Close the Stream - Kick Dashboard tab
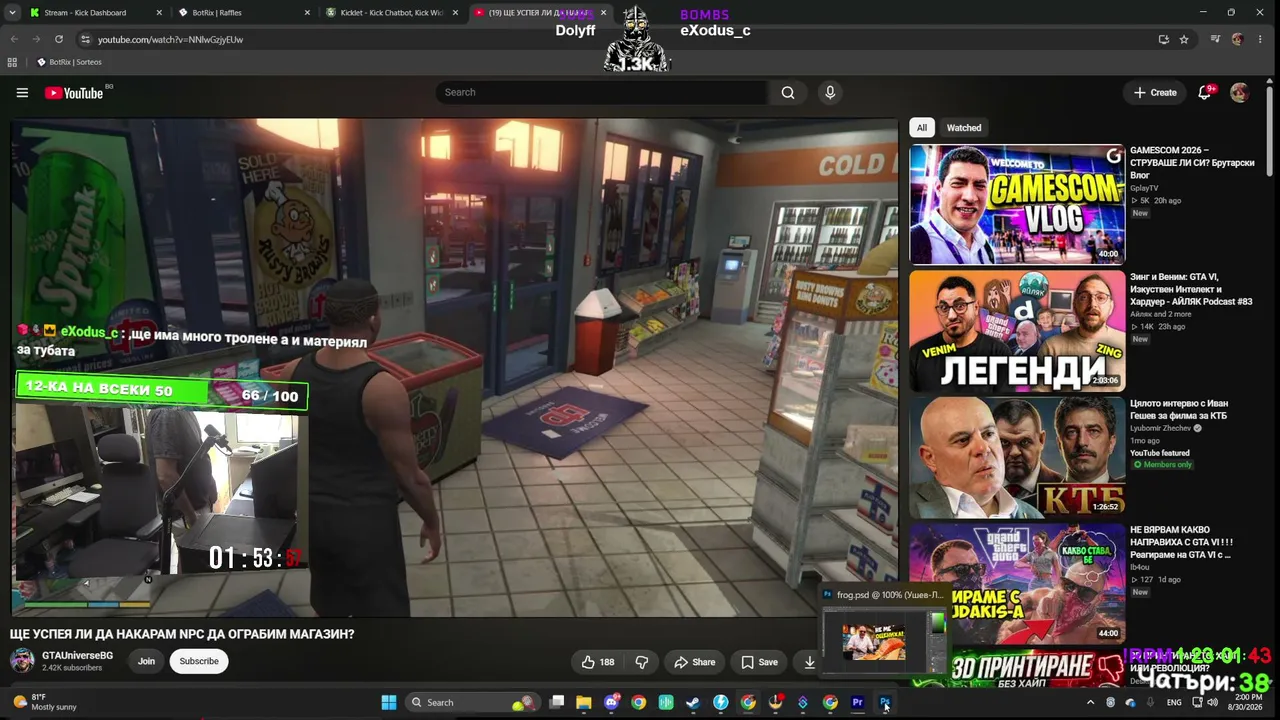The height and width of the screenshot is (720, 1280). (159, 13)
